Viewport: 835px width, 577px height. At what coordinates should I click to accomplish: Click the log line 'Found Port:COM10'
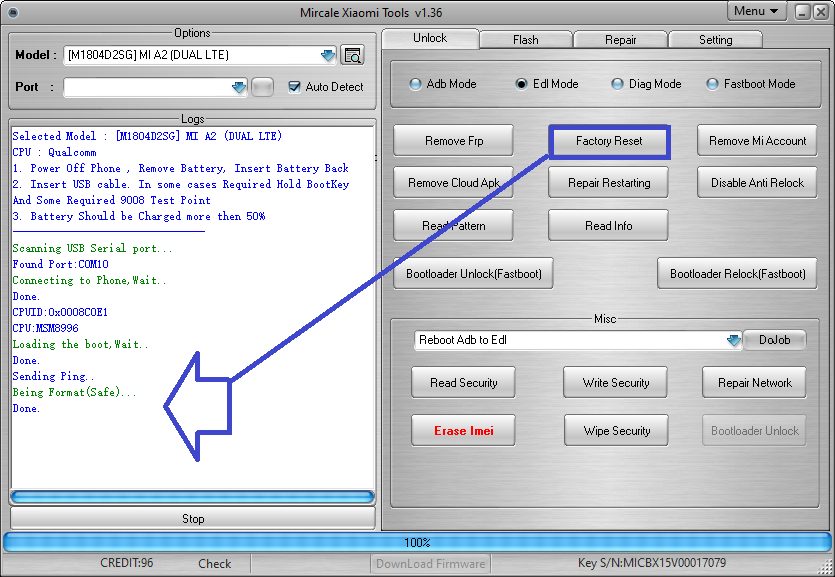point(61,264)
